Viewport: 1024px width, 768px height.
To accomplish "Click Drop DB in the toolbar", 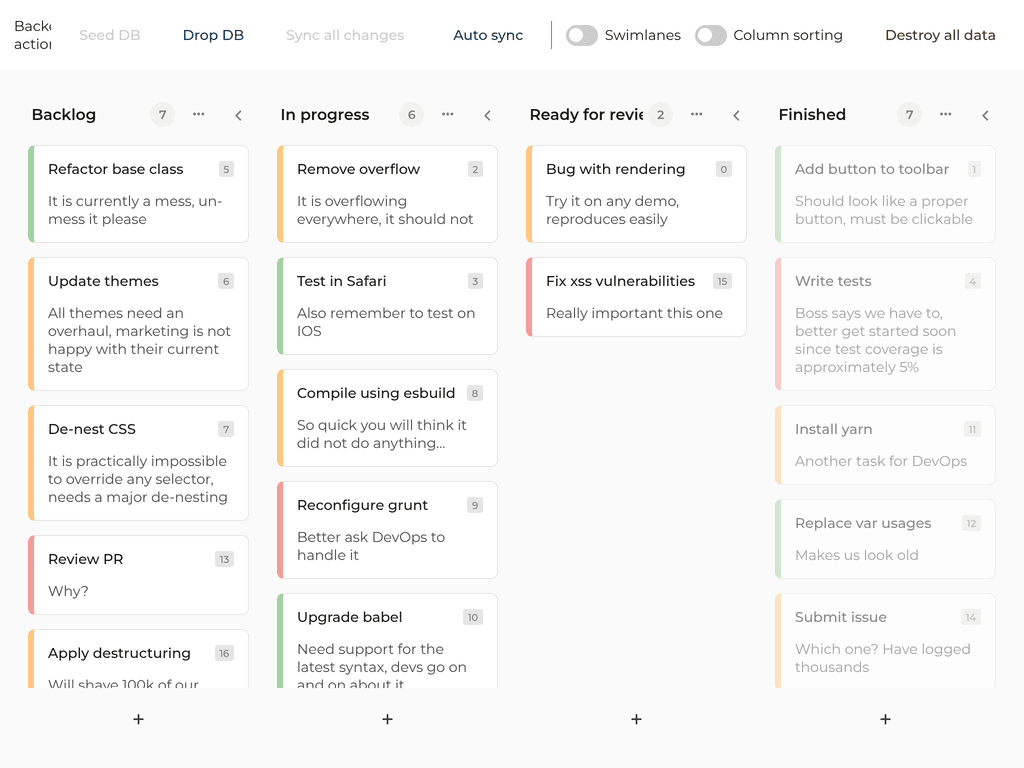I will [x=213, y=35].
